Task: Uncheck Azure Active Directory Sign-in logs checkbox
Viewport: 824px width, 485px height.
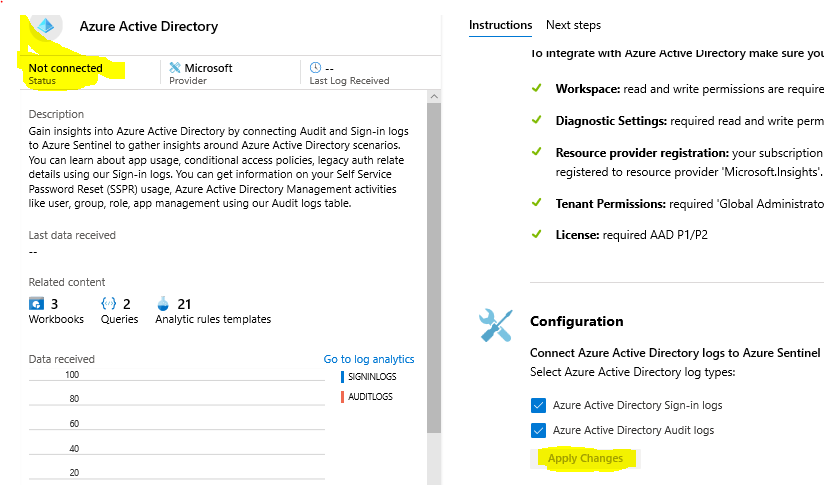Action: click(x=538, y=405)
